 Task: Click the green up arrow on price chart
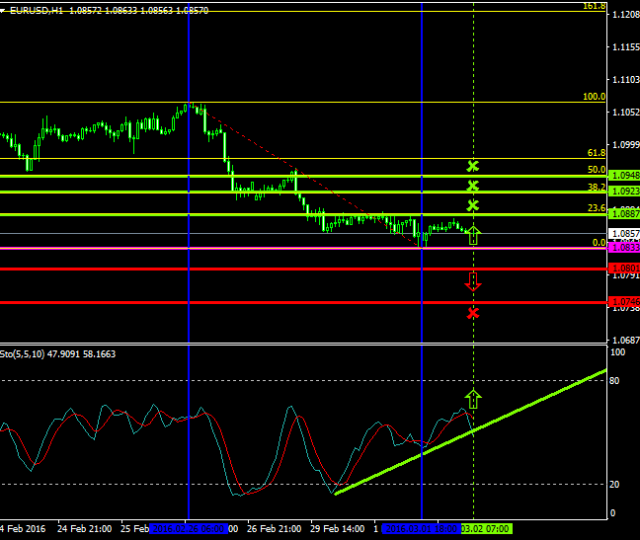click(473, 236)
